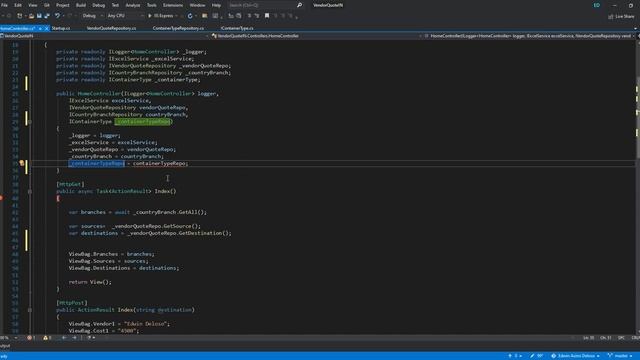Open the Help menu
Screen dimensions: 640x360
[x=216, y=5]
